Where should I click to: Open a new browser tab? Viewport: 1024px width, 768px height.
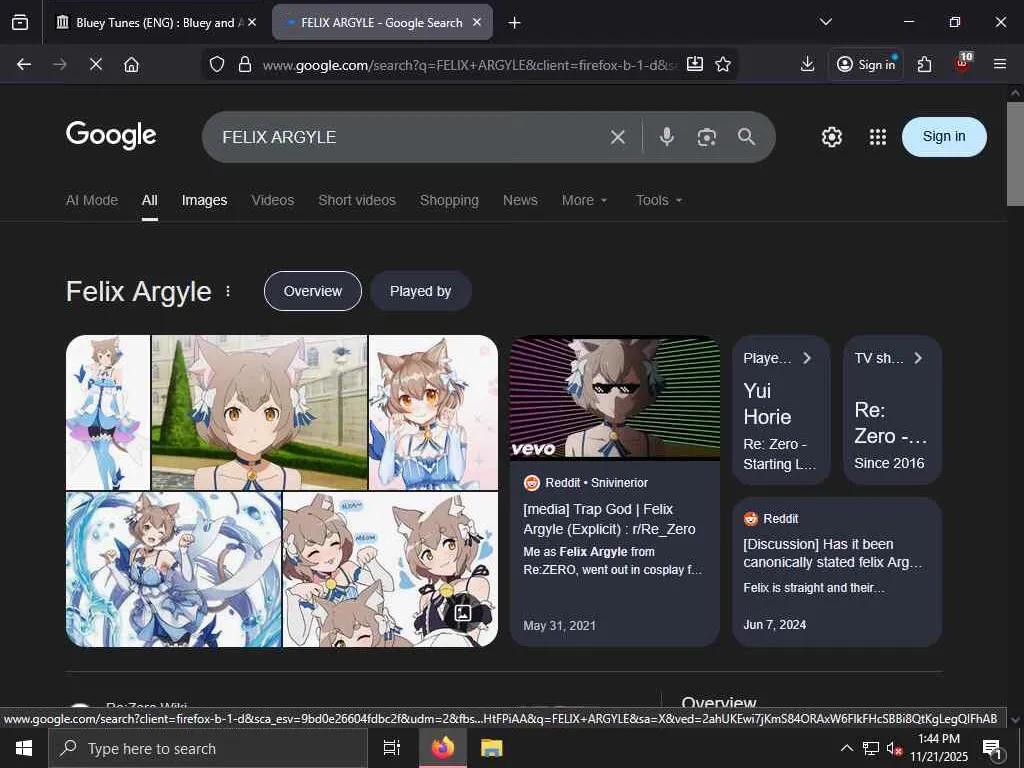coord(515,23)
